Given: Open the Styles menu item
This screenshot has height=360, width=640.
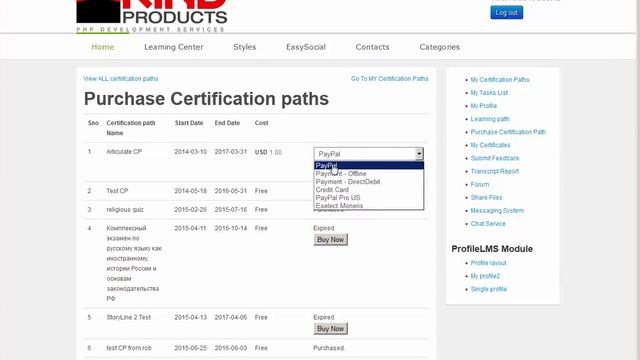Looking at the screenshot, I should [244, 47].
